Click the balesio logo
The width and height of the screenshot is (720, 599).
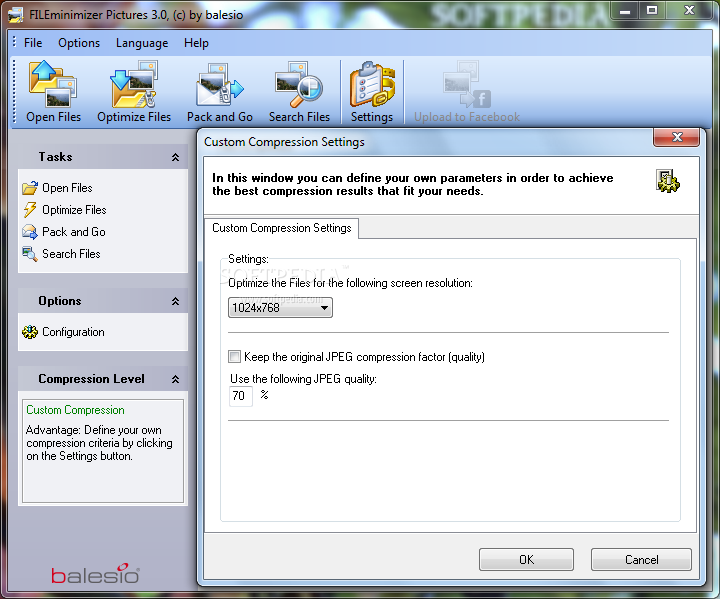click(96, 574)
